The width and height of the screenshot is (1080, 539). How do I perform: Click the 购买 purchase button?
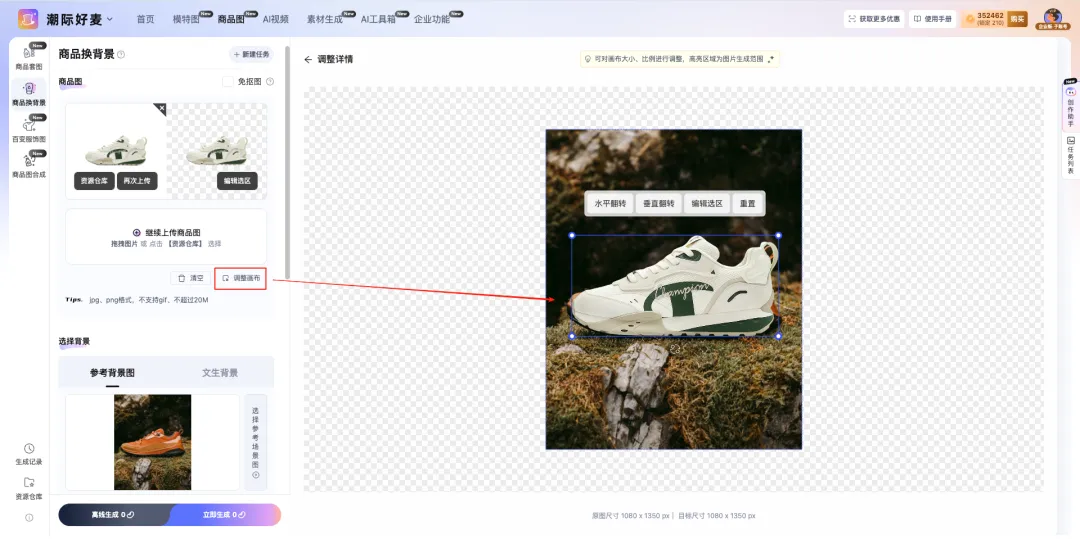pos(1017,19)
